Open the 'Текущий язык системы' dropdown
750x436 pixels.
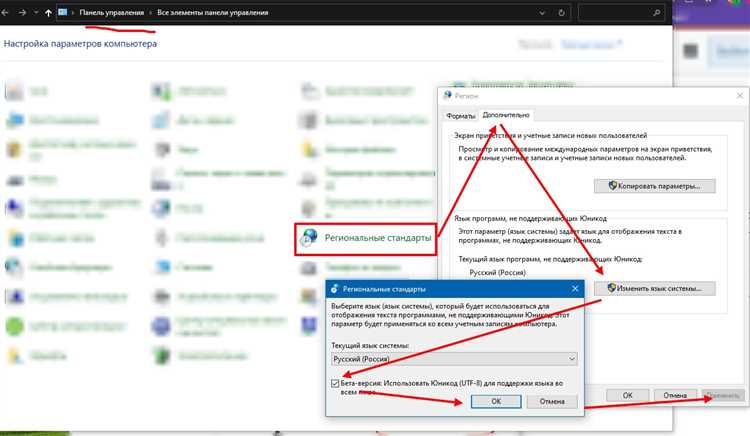point(454,359)
